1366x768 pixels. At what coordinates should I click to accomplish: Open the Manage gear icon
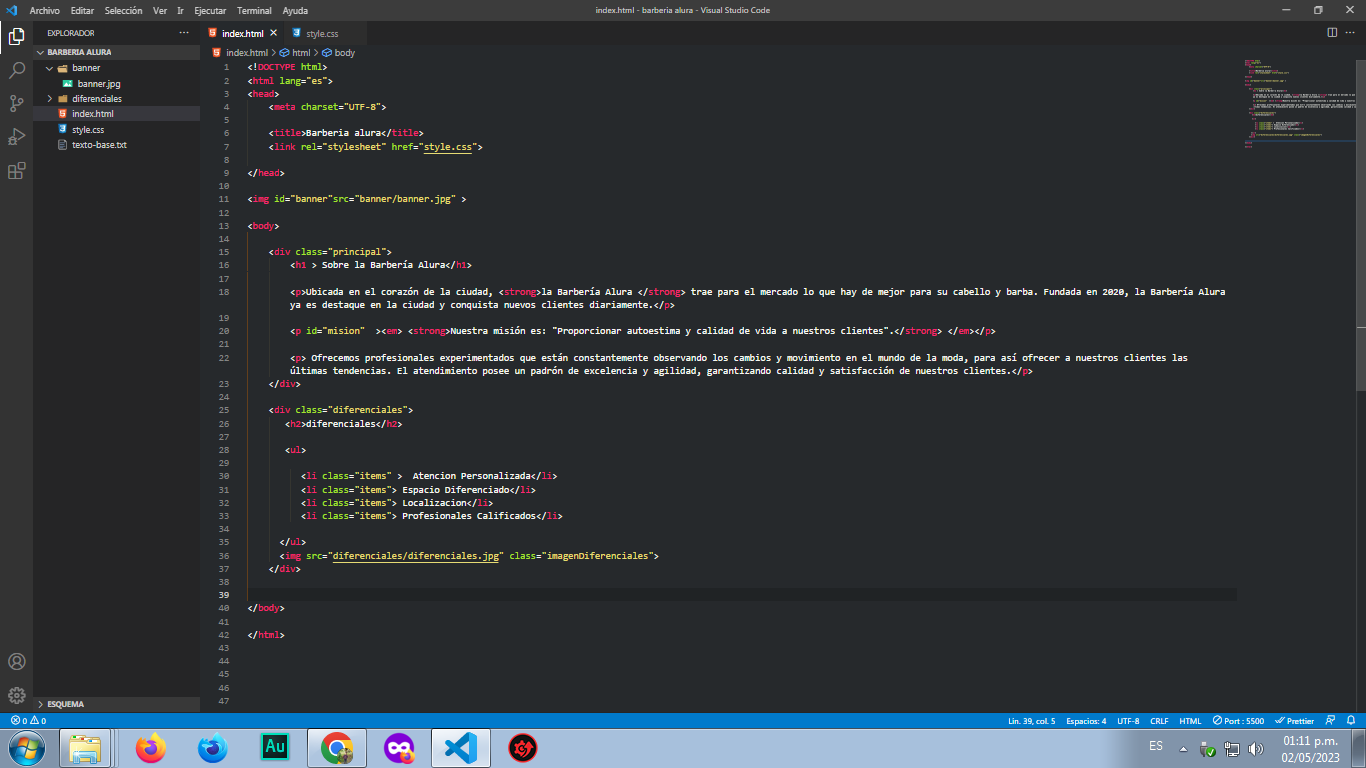16,695
